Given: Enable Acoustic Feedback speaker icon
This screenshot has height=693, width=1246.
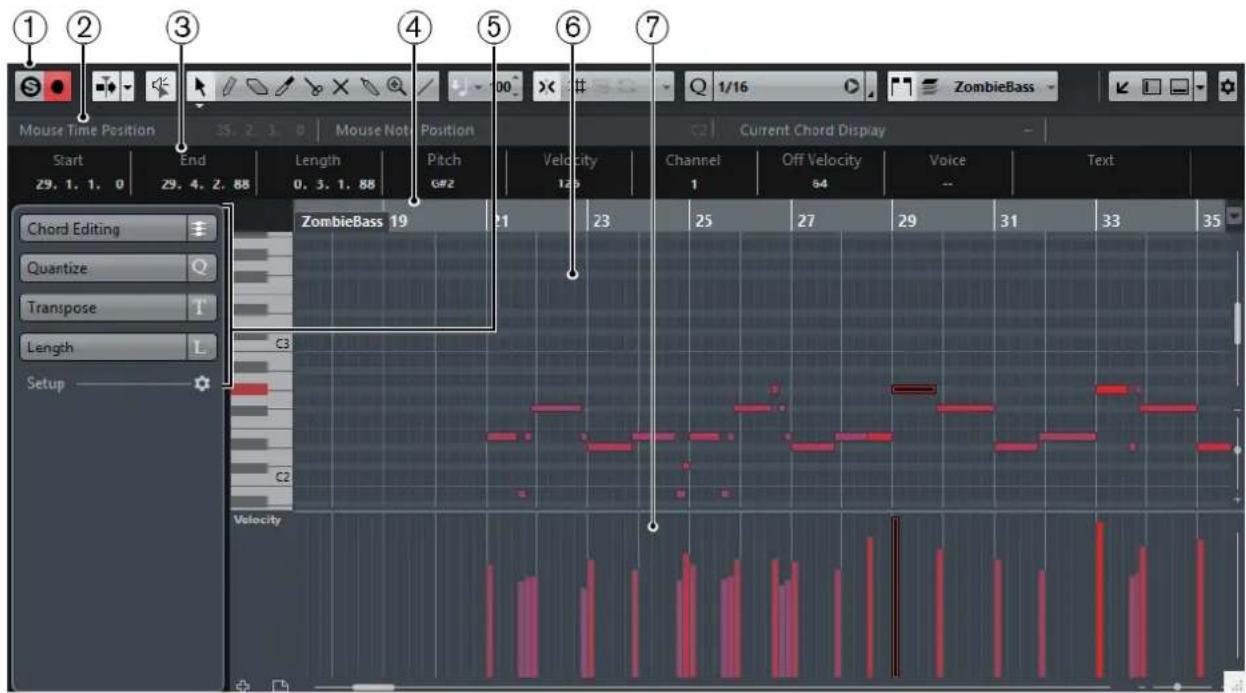Looking at the screenshot, I should point(160,87).
